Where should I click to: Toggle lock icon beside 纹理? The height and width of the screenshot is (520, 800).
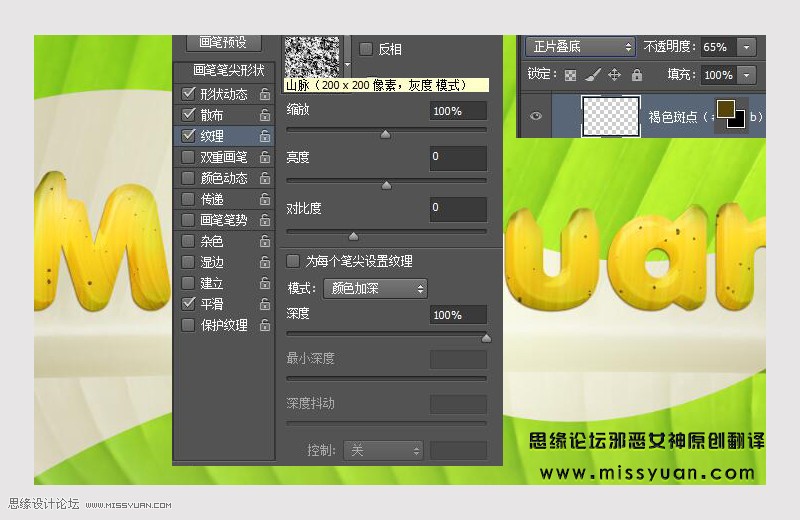tap(265, 136)
